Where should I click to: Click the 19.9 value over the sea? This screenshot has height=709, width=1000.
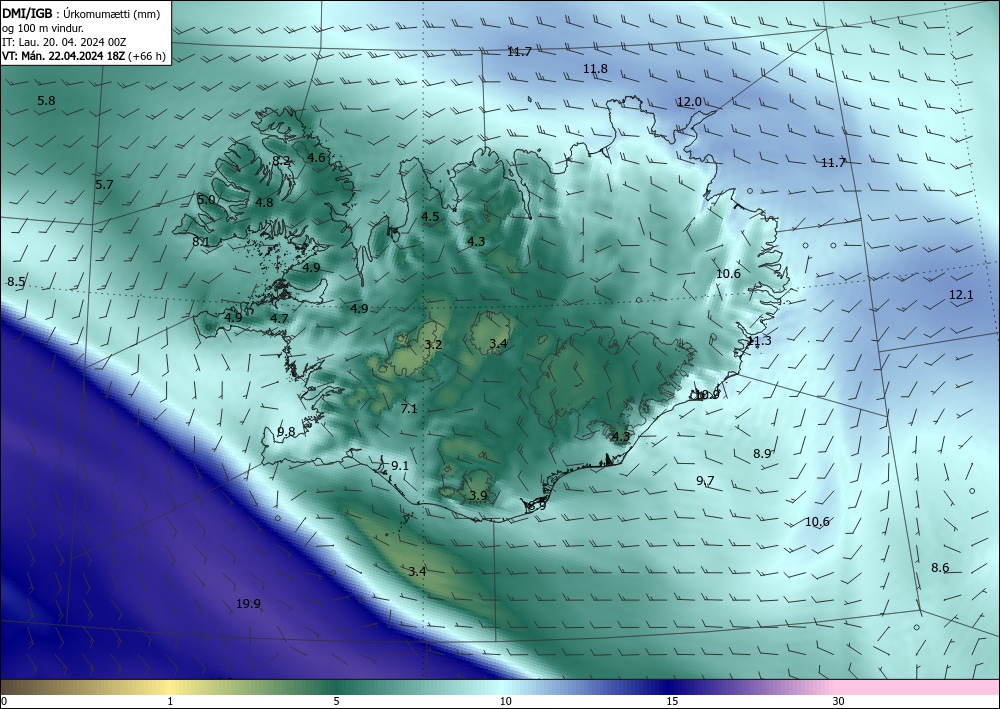248,604
